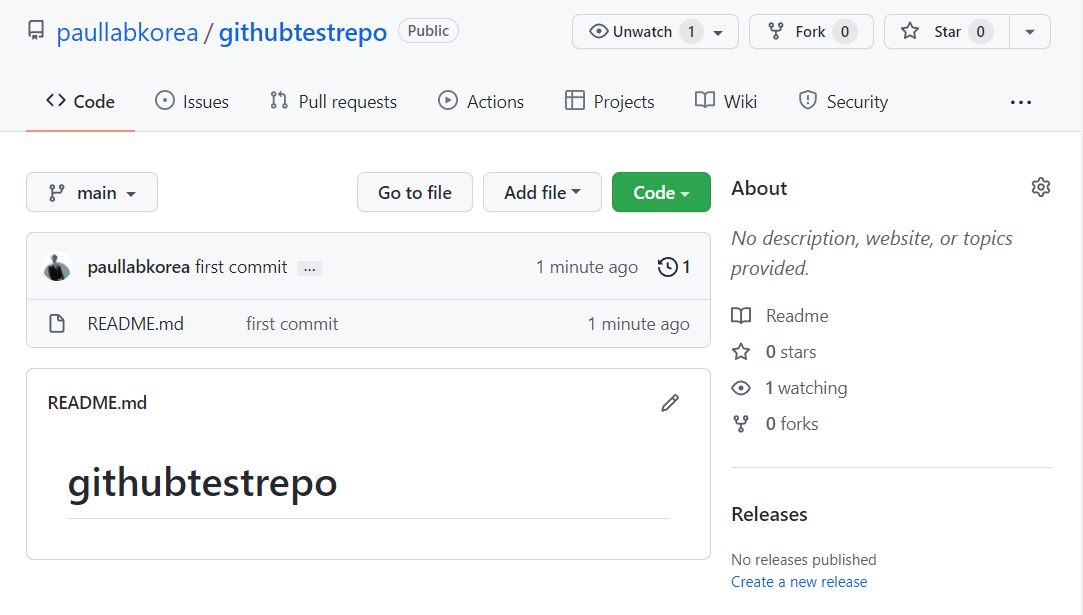Viewport: 1083px width, 615px height.
Task: Click the About heading
Action: click(x=759, y=188)
